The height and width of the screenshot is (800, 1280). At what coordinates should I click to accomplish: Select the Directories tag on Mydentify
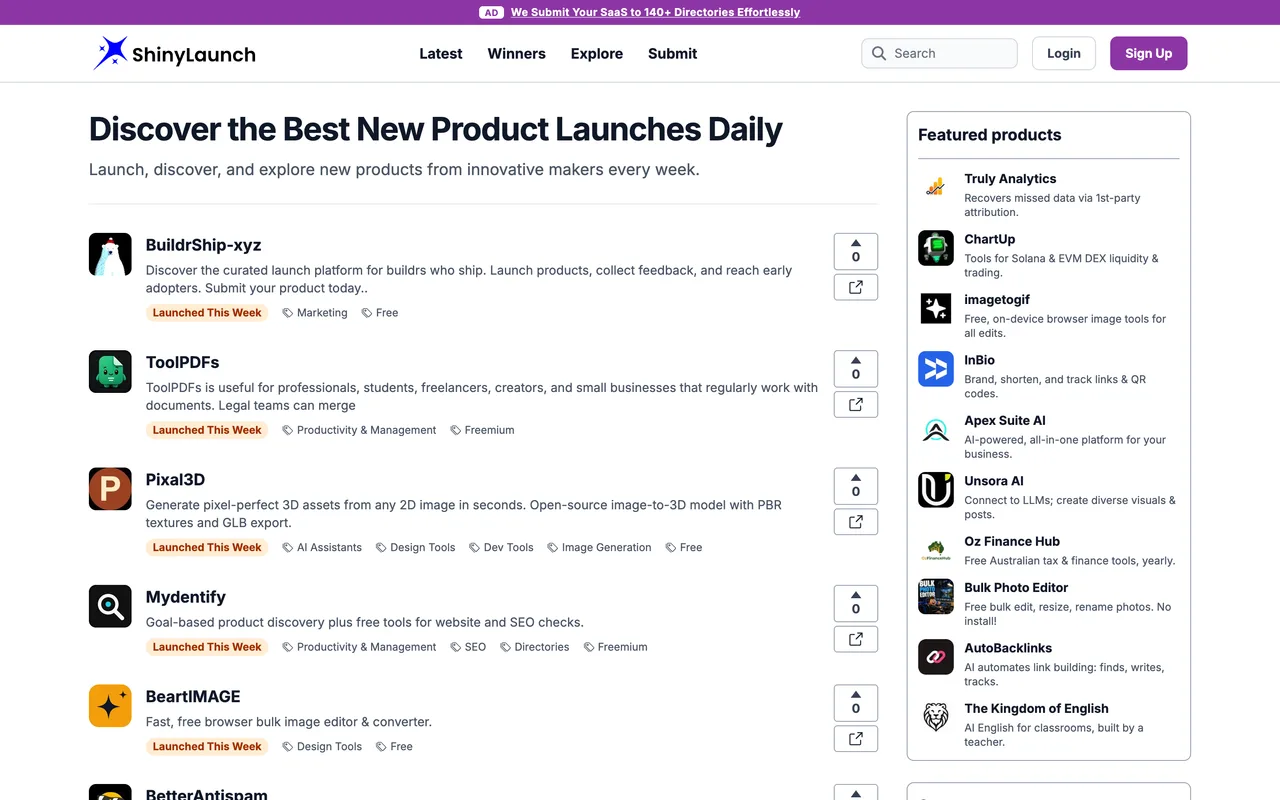534,647
